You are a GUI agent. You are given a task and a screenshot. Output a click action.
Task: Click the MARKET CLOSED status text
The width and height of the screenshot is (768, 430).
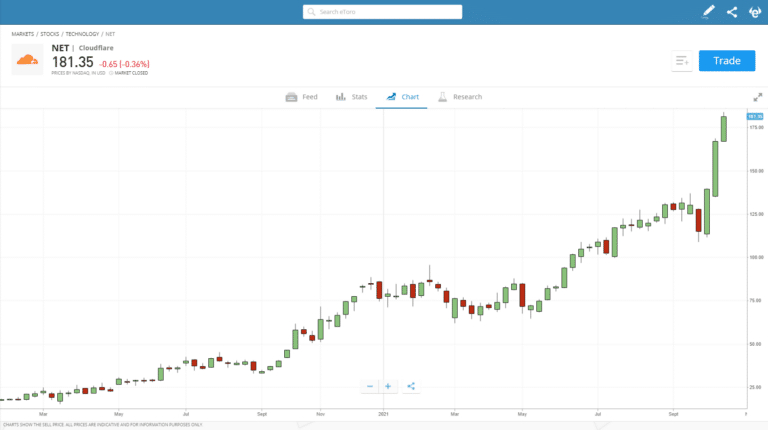[x=131, y=73]
